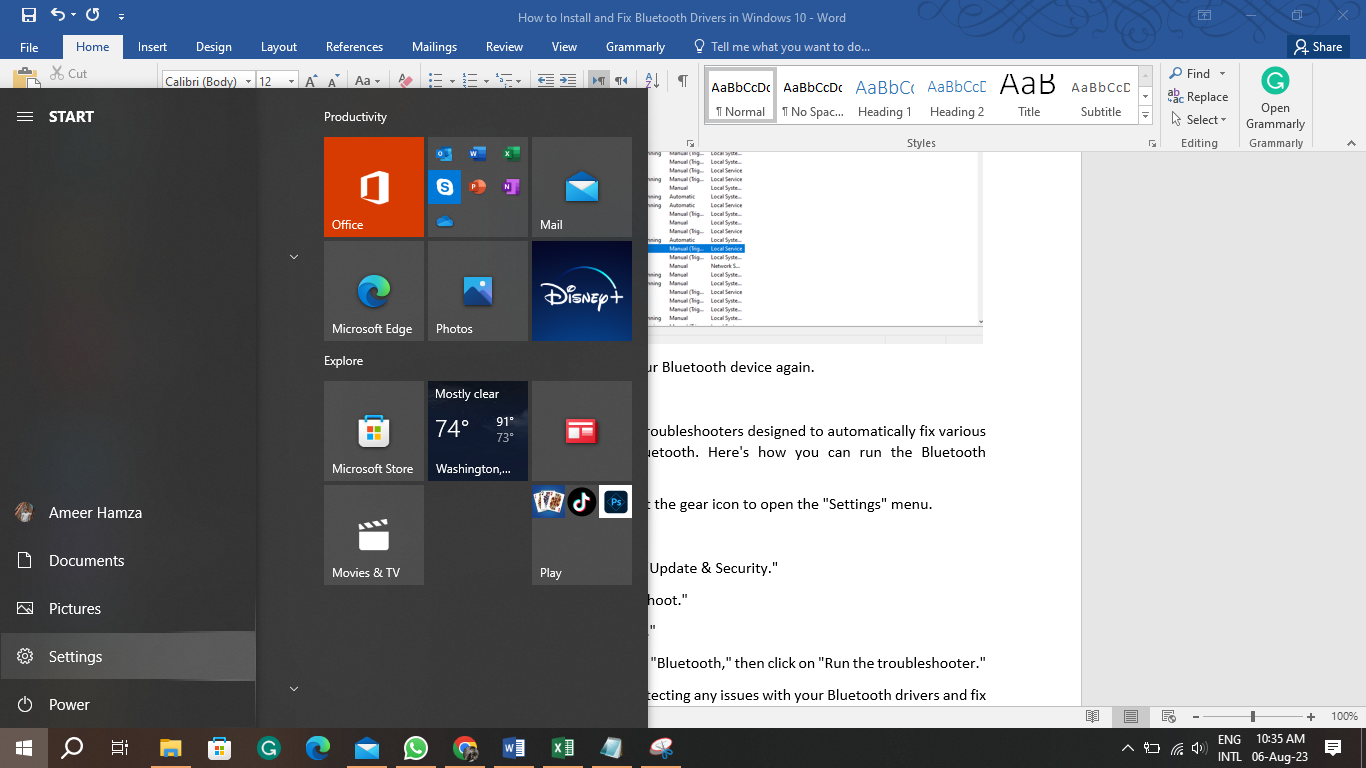The width and height of the screenshot is (1366, 768).
Task: Open the References ribbon tab
Action: click(x=354, y=47)
